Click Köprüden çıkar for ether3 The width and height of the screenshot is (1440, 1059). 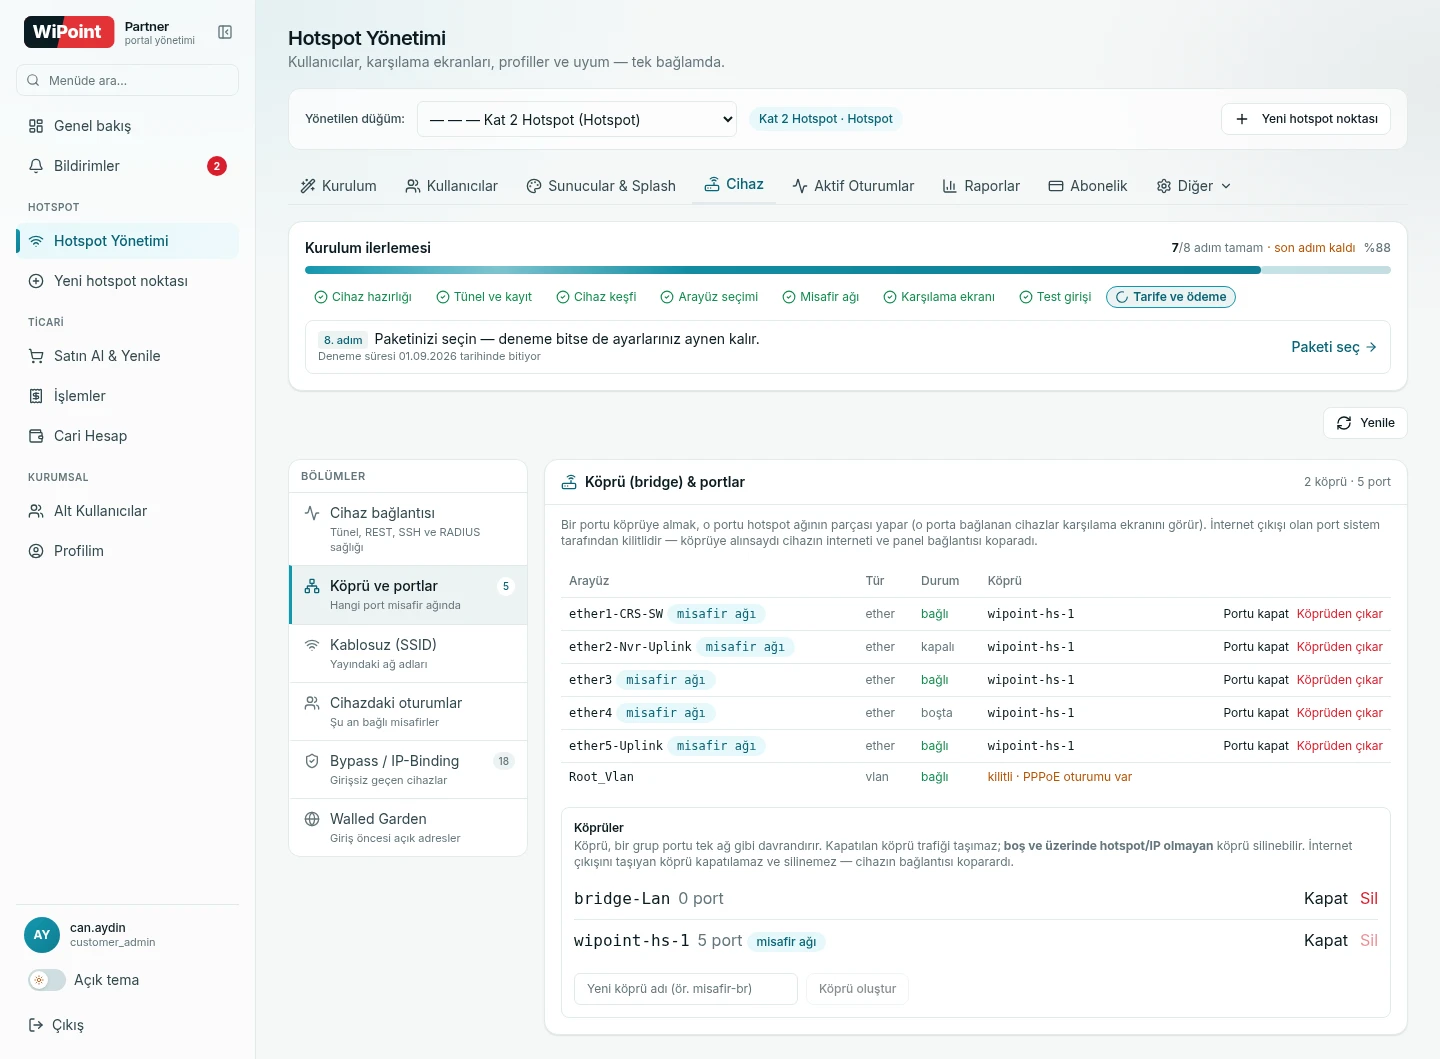[x=1340, y=680]
